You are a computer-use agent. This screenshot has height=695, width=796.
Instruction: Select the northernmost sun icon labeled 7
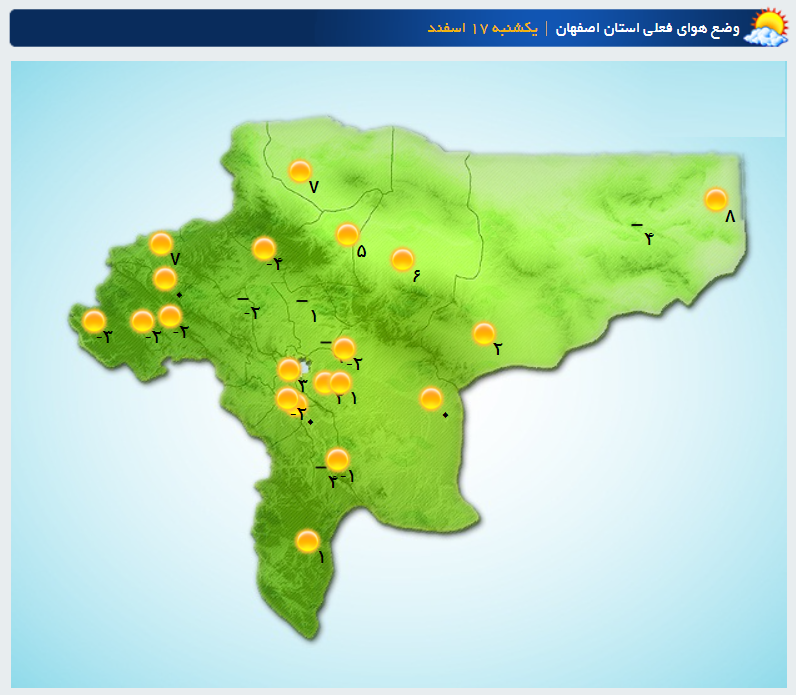pos(300,171)
